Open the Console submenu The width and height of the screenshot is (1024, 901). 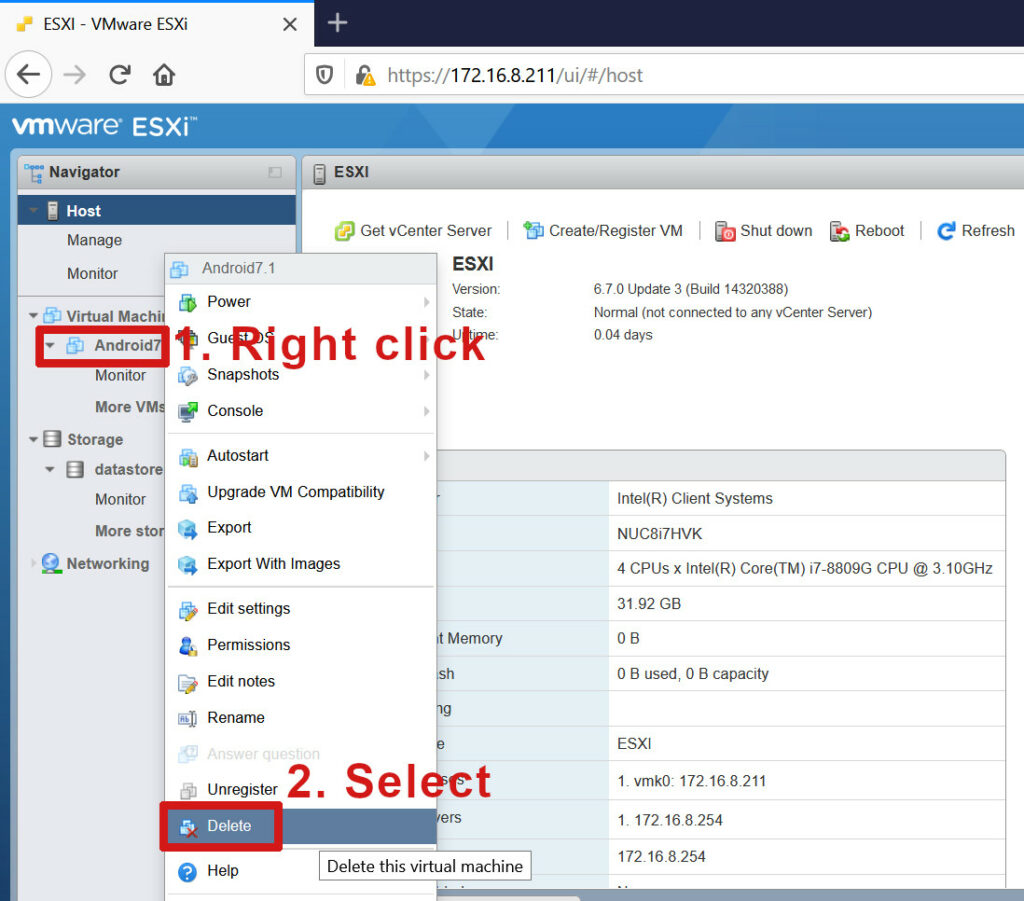301,411
